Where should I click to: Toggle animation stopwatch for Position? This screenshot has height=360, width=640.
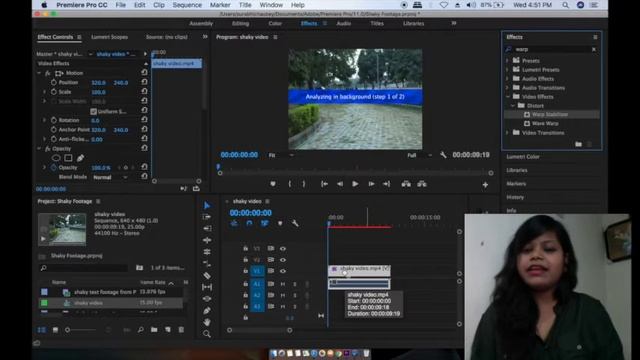click(53, 82)
